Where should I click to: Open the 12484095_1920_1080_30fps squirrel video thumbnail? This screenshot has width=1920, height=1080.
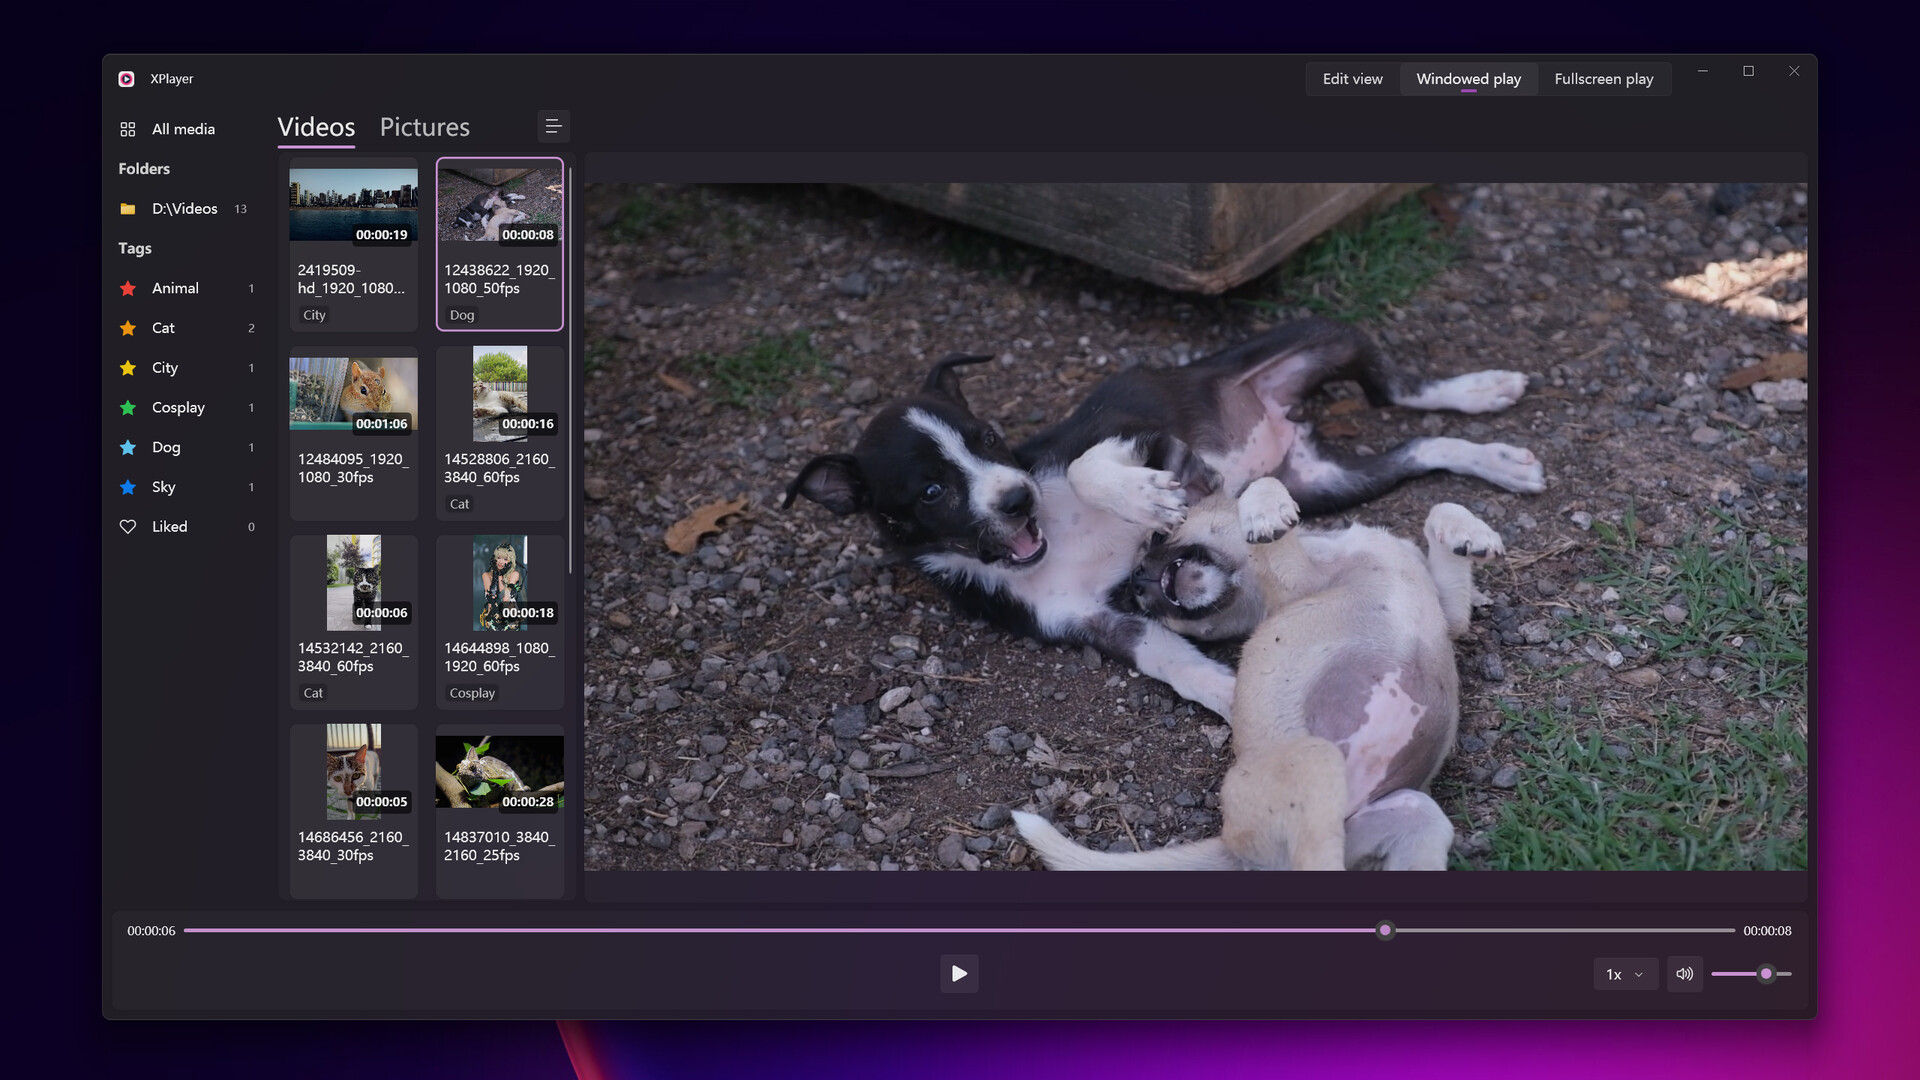[353, 394]
